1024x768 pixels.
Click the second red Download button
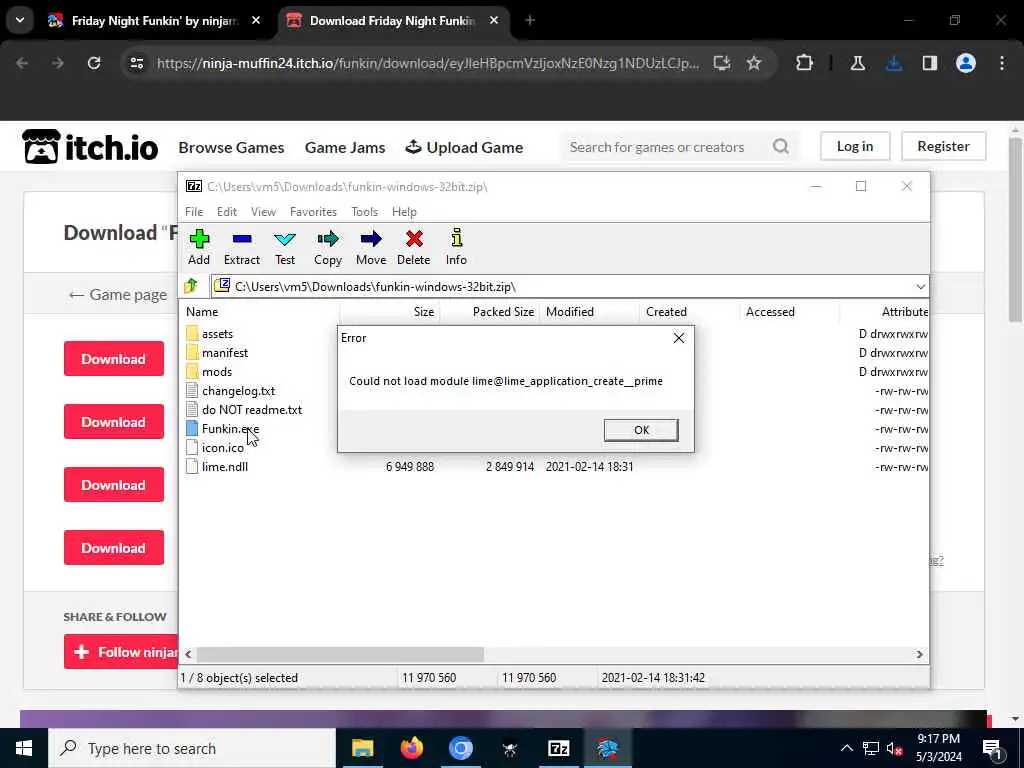click(x=114, y=421)
